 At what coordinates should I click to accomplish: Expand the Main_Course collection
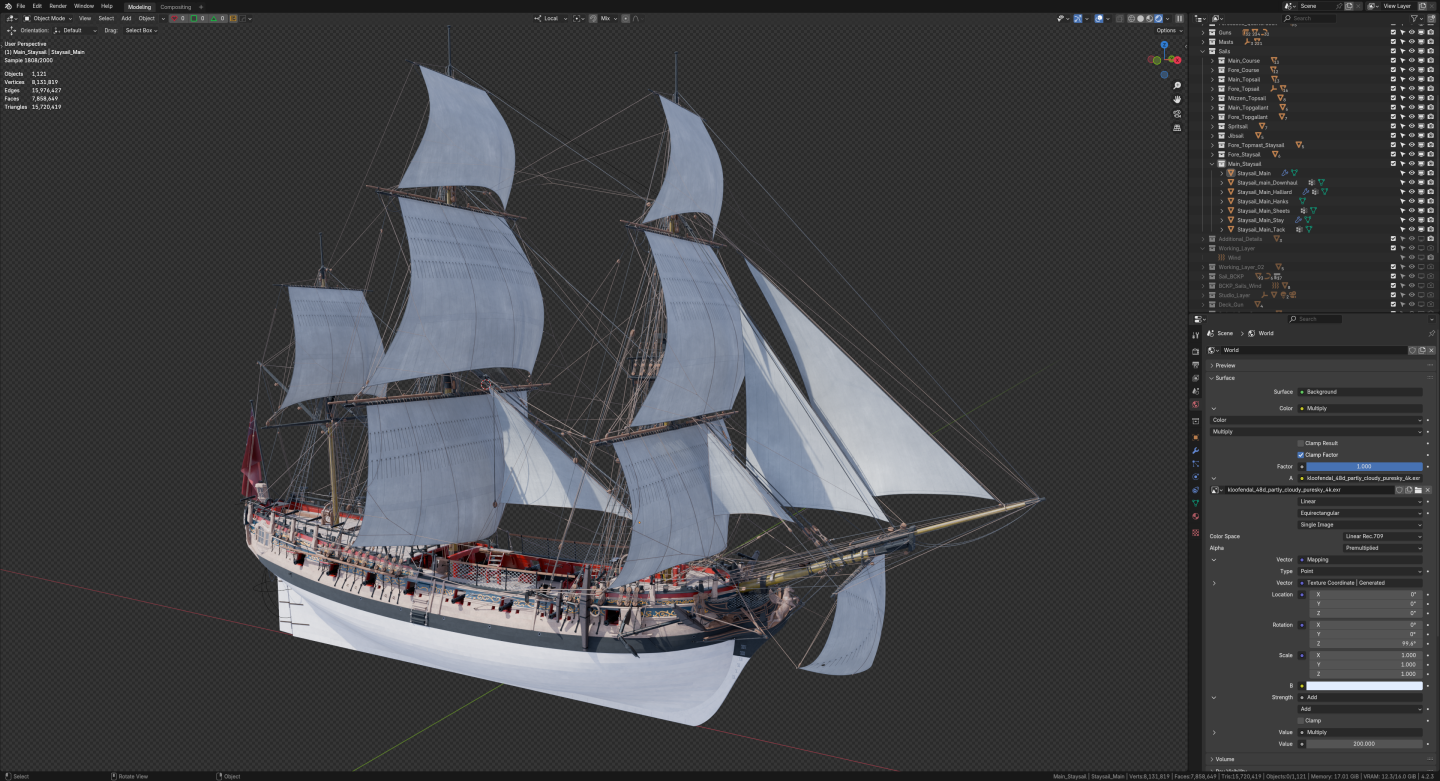[1212, 61]
